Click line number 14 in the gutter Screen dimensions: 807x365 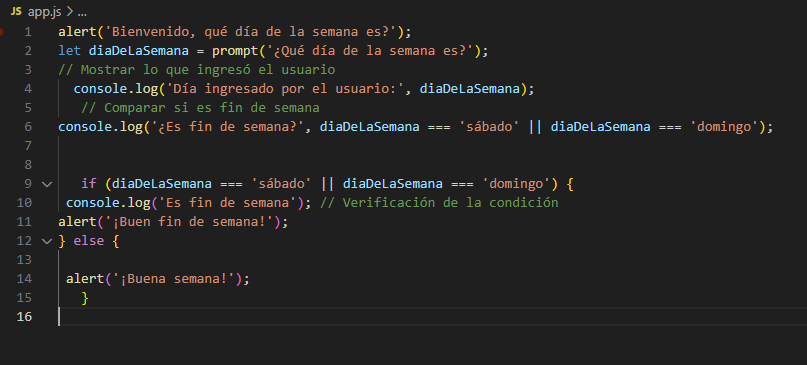[x=24, y=279]
